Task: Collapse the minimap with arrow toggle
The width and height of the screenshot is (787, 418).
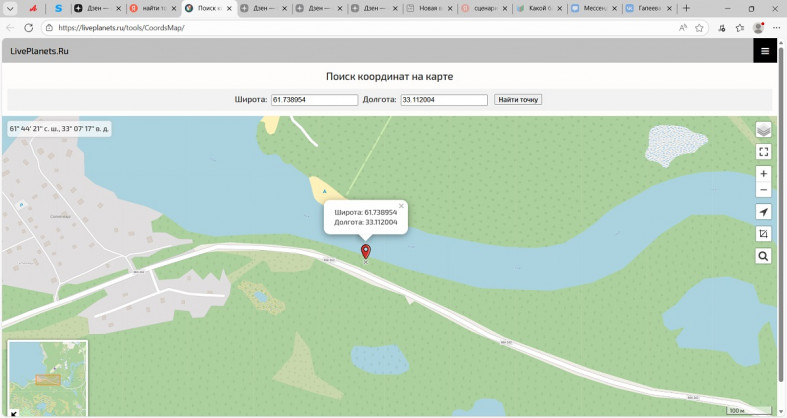Action: pyautogui.click(x=13, y=411)
